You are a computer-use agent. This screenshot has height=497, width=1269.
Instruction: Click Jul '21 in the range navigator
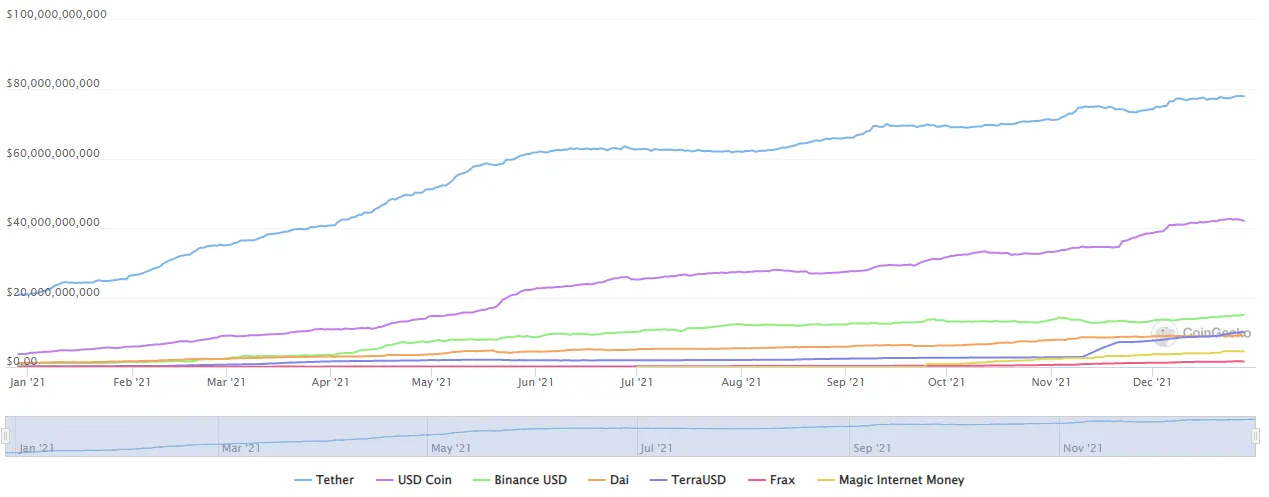[657, 449]
